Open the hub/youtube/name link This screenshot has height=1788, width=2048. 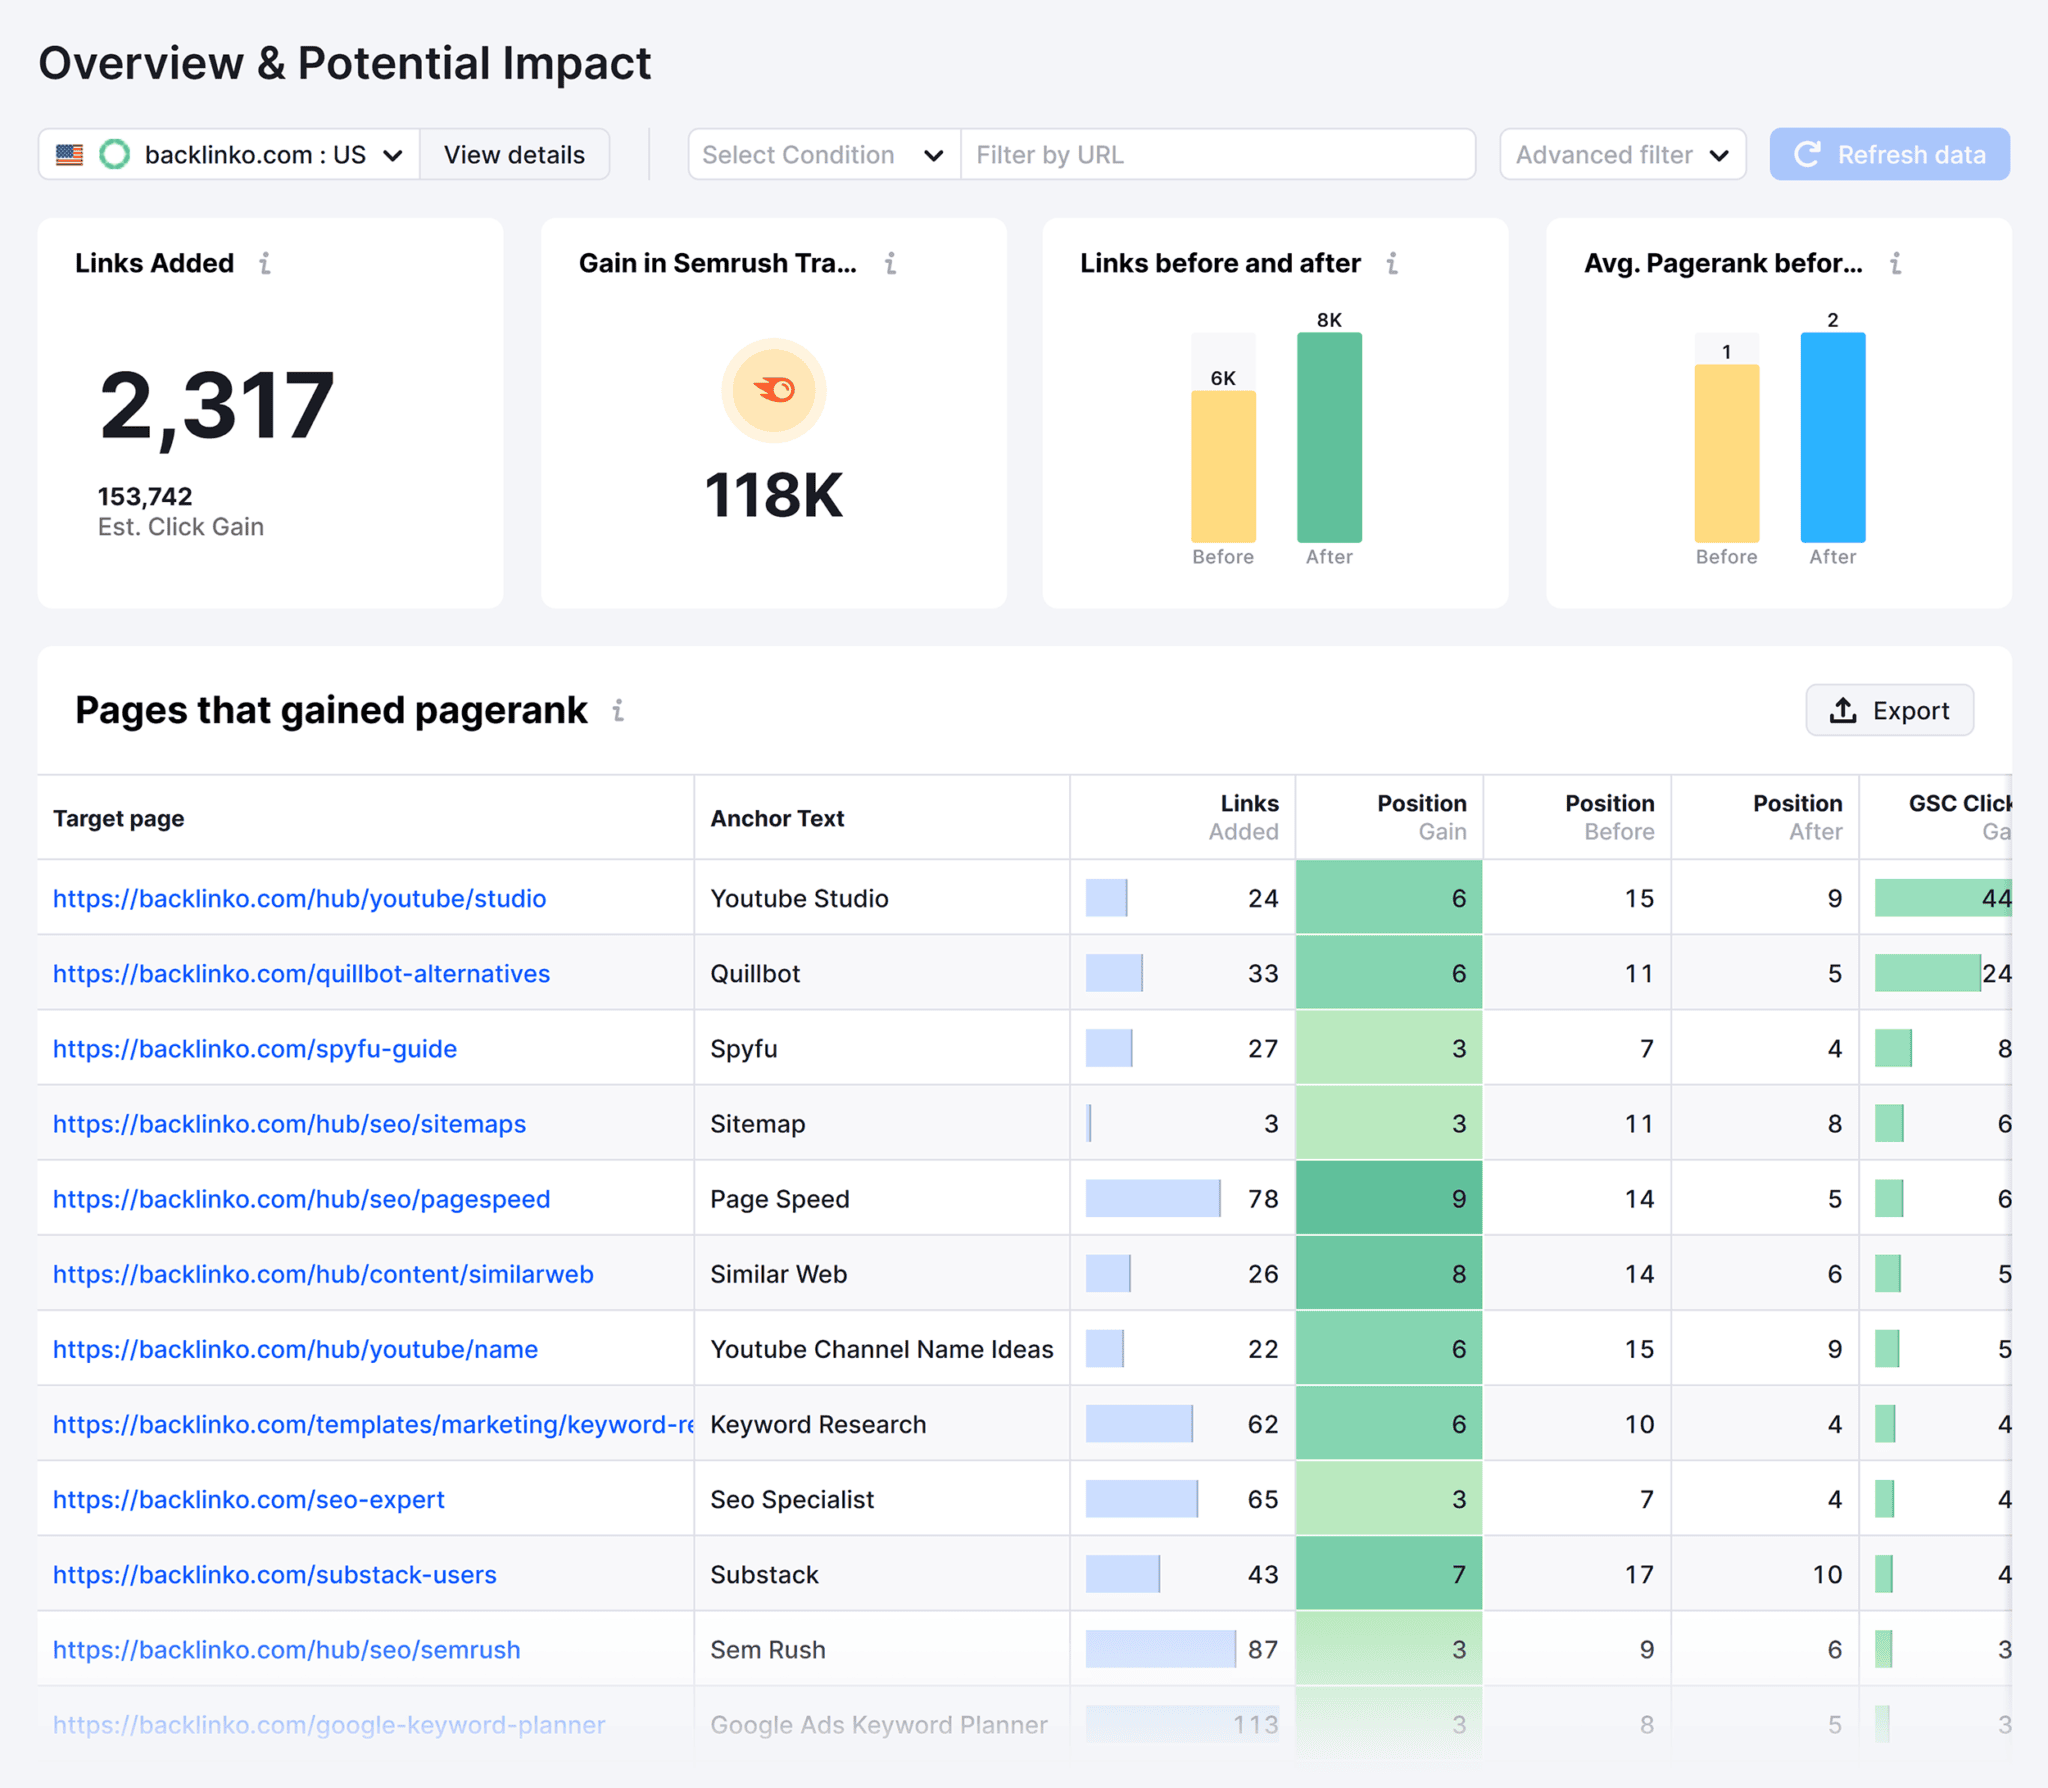point(296,1349)
